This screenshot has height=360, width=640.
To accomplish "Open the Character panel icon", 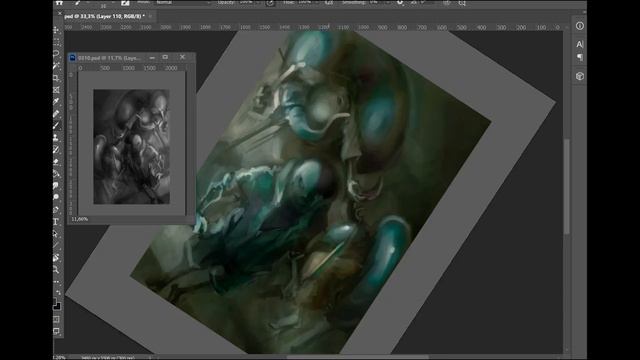I will [580, 44].
